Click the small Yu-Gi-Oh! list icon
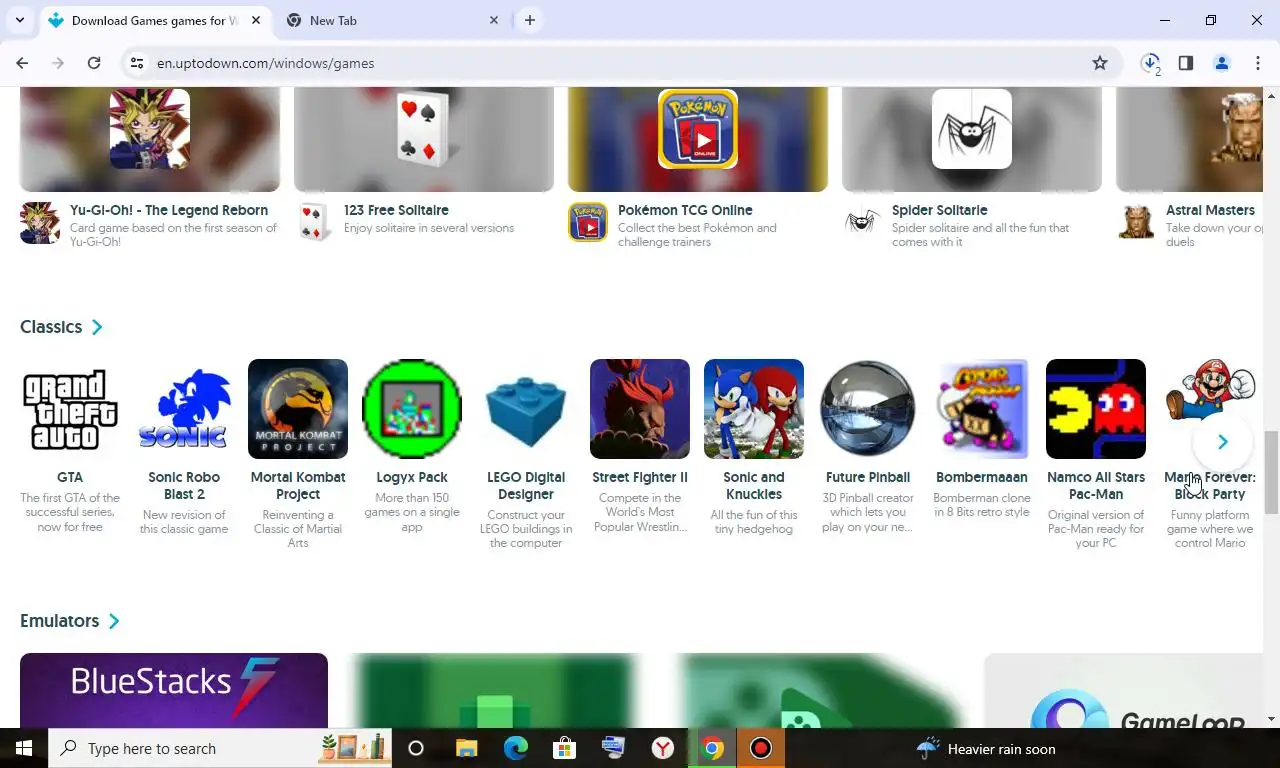Image resolution: width=1280 pixels, height=768 pixels. [x=40, y=223]
